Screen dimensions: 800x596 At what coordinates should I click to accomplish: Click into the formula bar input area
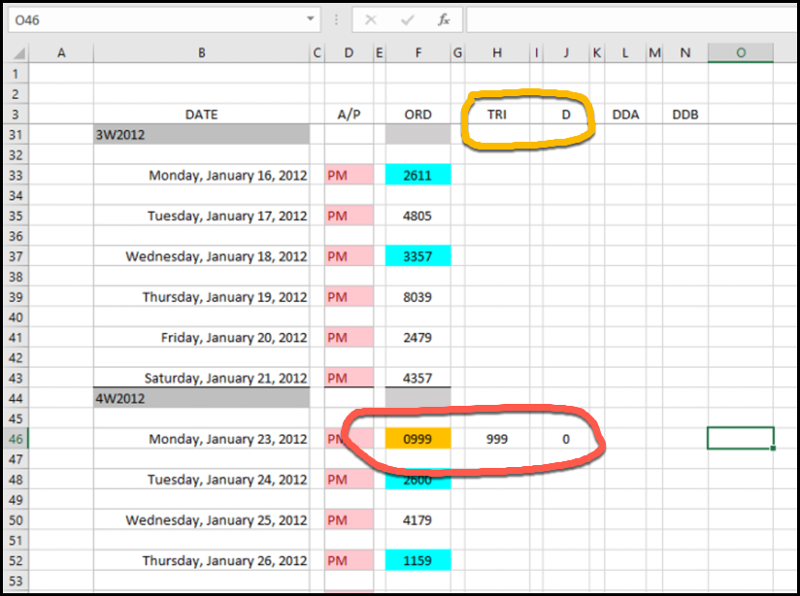(x=630, y=19)
